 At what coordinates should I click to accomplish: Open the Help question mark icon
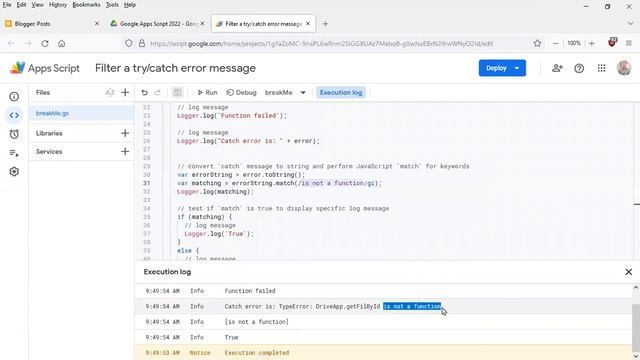pyautogui.click(x=579, y=69)
